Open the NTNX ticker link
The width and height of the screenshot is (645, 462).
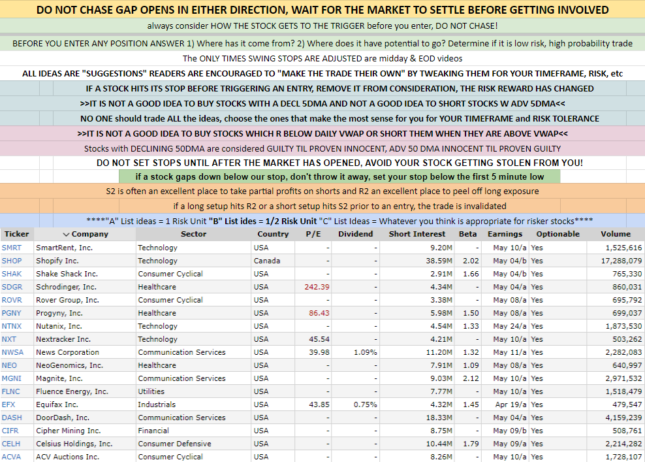(x=12, y=326)
